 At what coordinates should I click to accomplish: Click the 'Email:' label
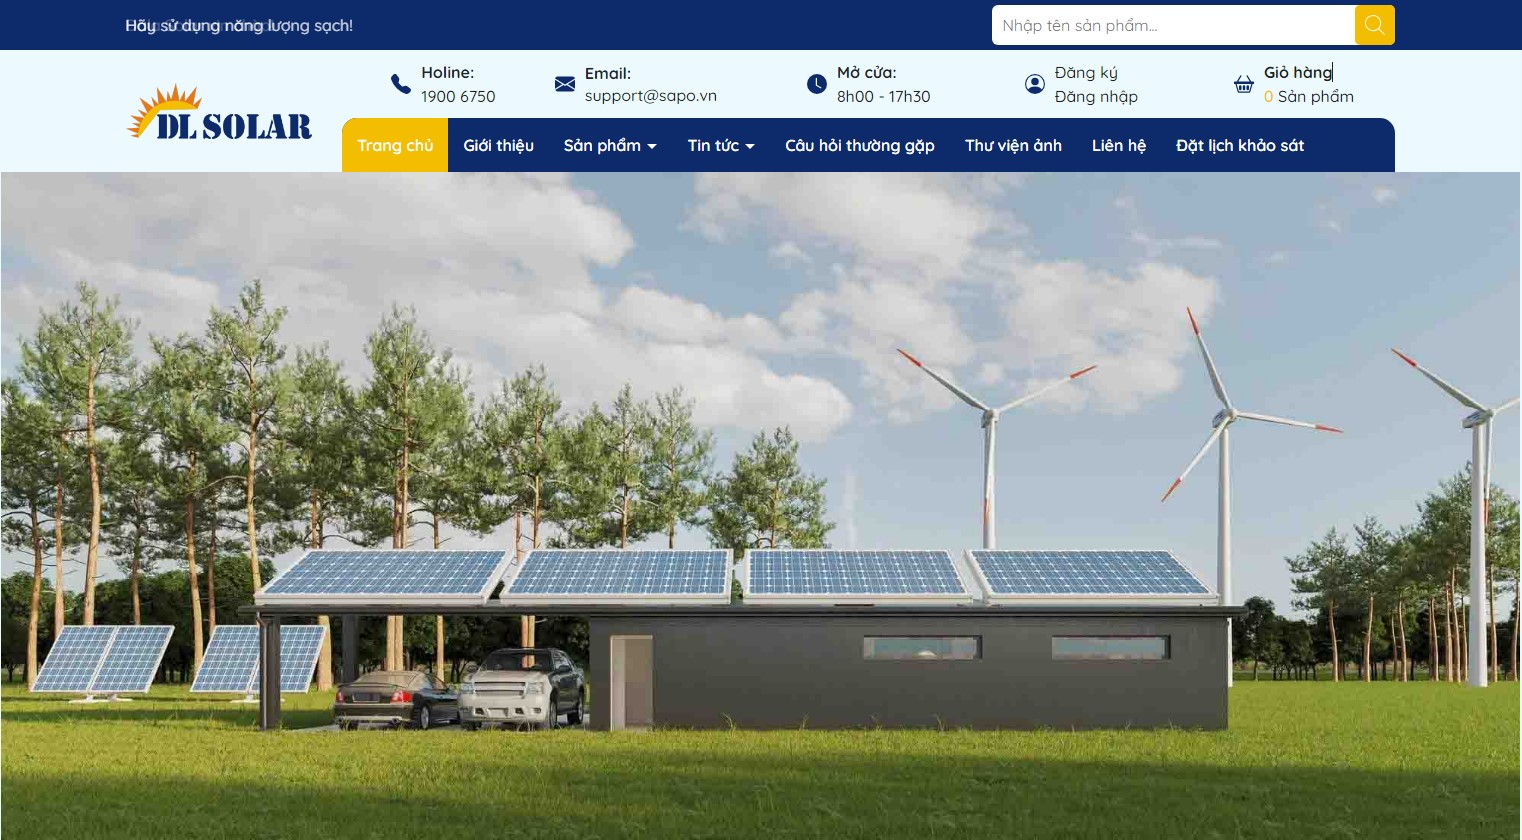(x=608, y=73)
